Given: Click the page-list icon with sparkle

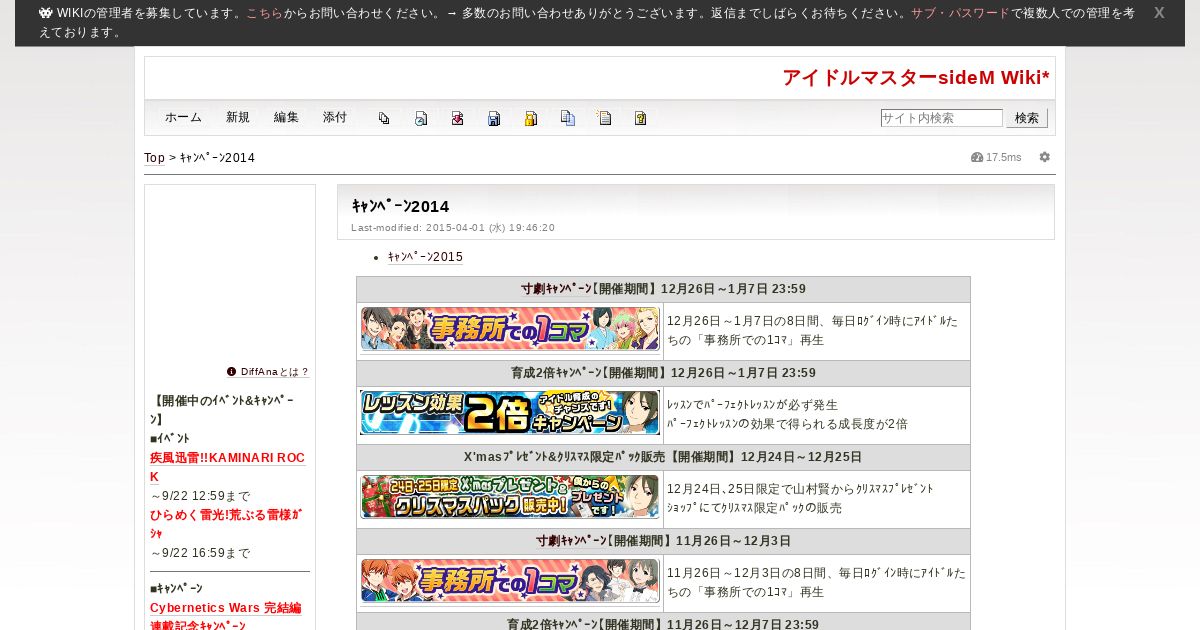Looking at the screenshot, I should [x=604, y=118].
